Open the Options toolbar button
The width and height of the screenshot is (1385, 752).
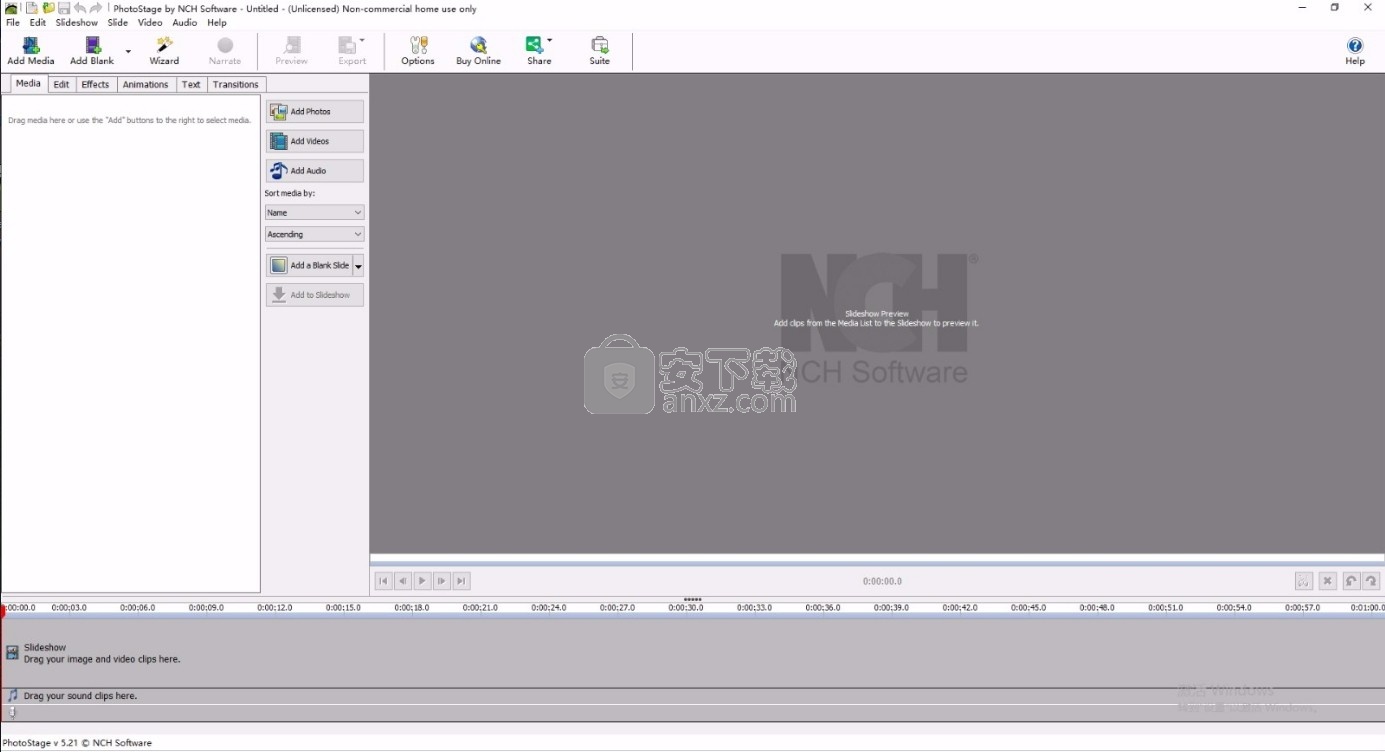click(x=418, y=51)
